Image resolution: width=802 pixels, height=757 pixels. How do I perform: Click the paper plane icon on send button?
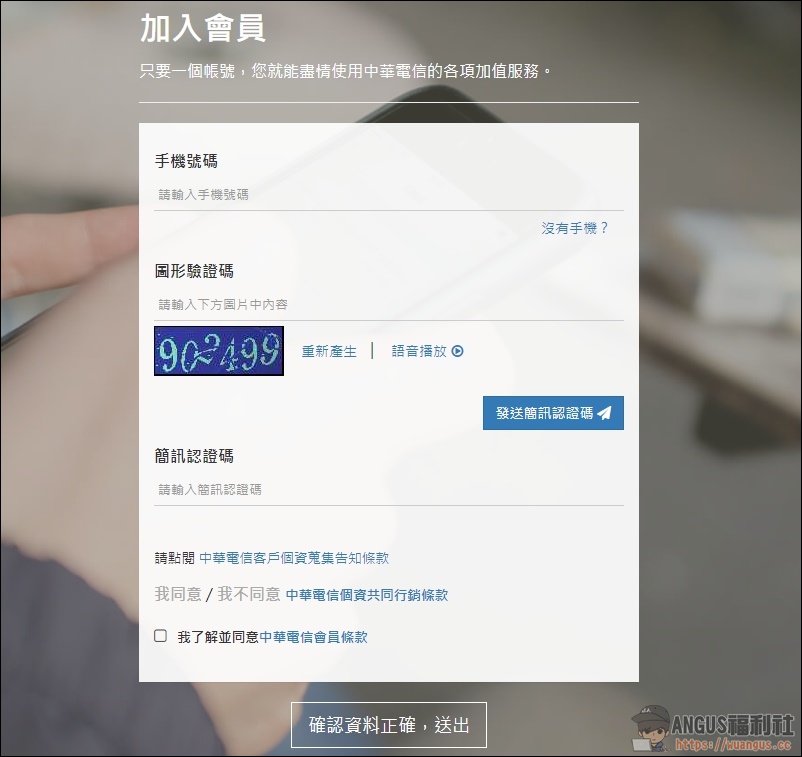click(x=604, y=413)
